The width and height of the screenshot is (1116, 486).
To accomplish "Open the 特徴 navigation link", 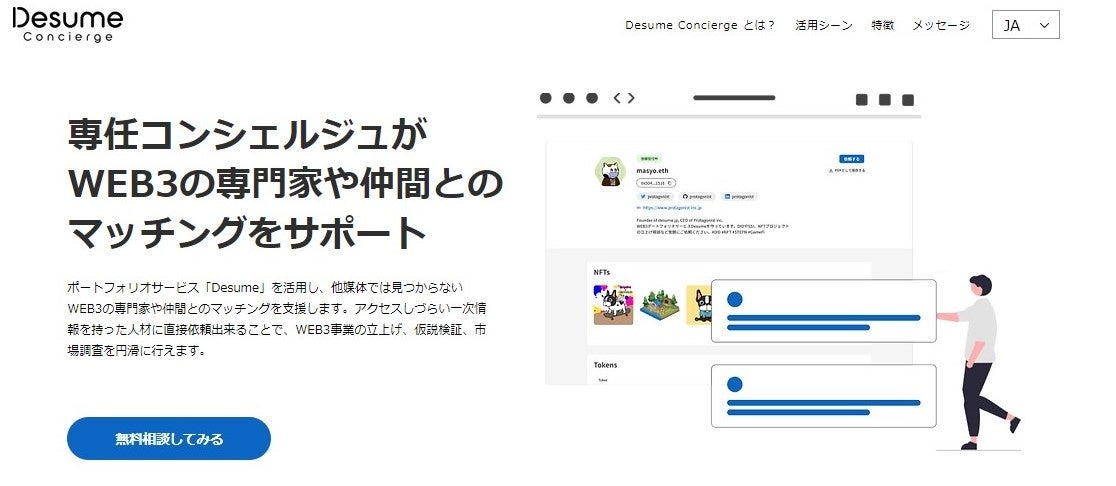I will pyautogui.click(x=883, y=25).
